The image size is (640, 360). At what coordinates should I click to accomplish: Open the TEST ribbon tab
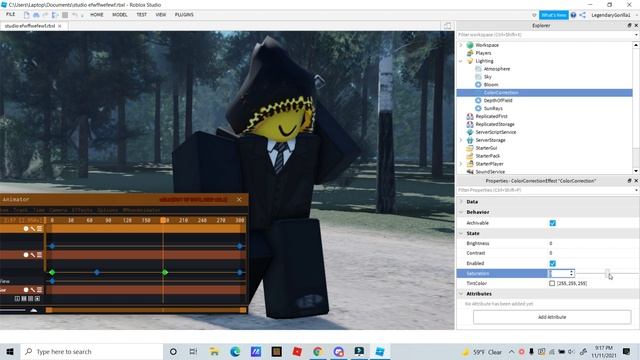tap(141, 15)
